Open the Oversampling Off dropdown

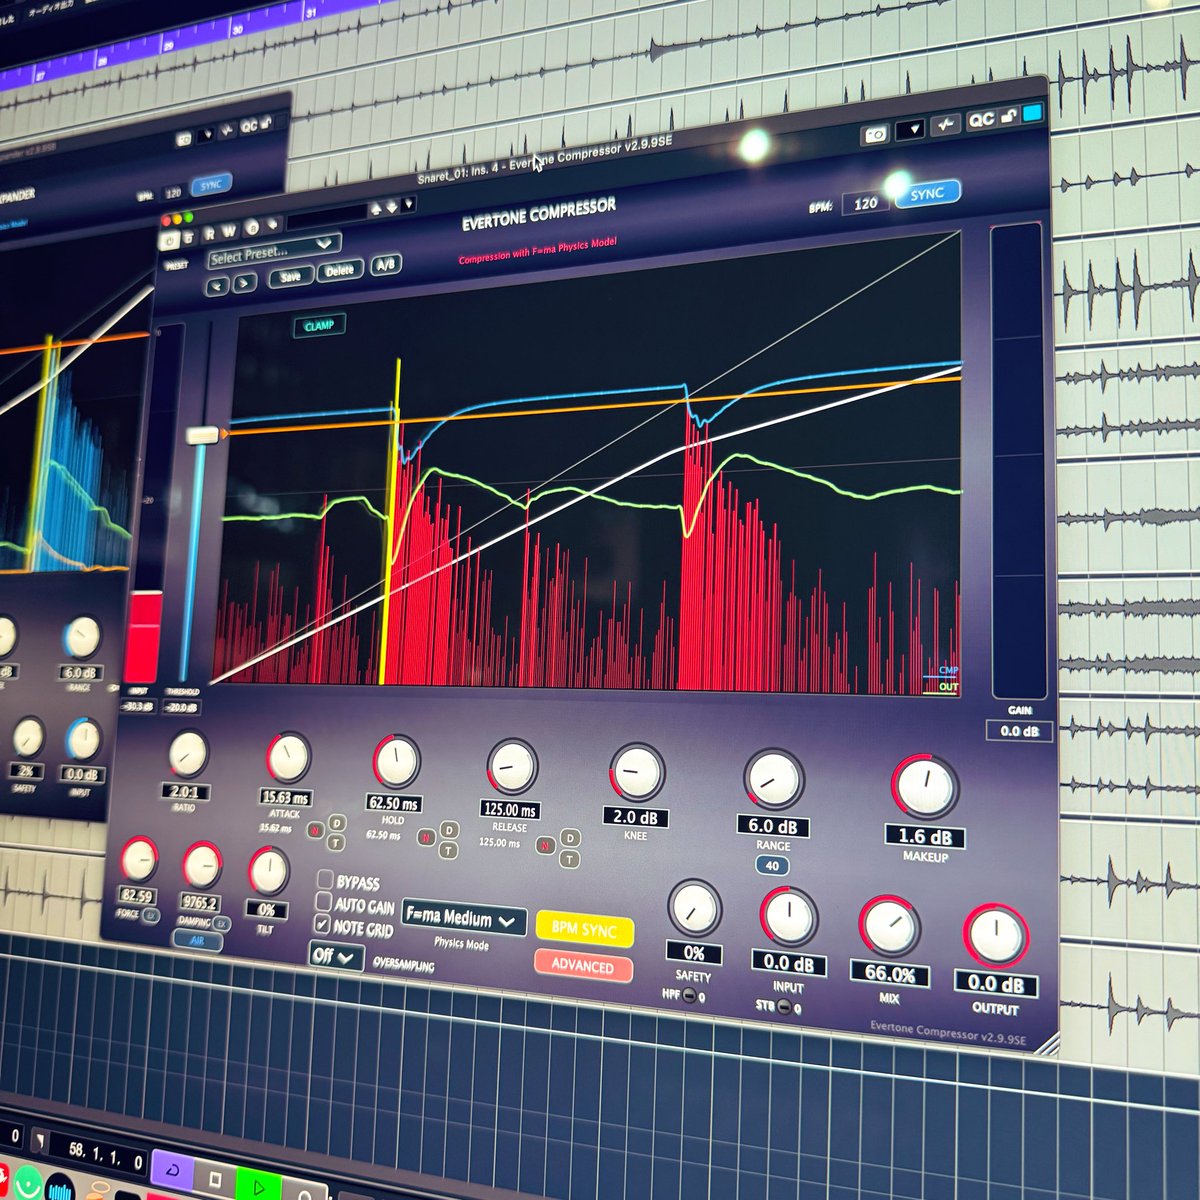336,955
